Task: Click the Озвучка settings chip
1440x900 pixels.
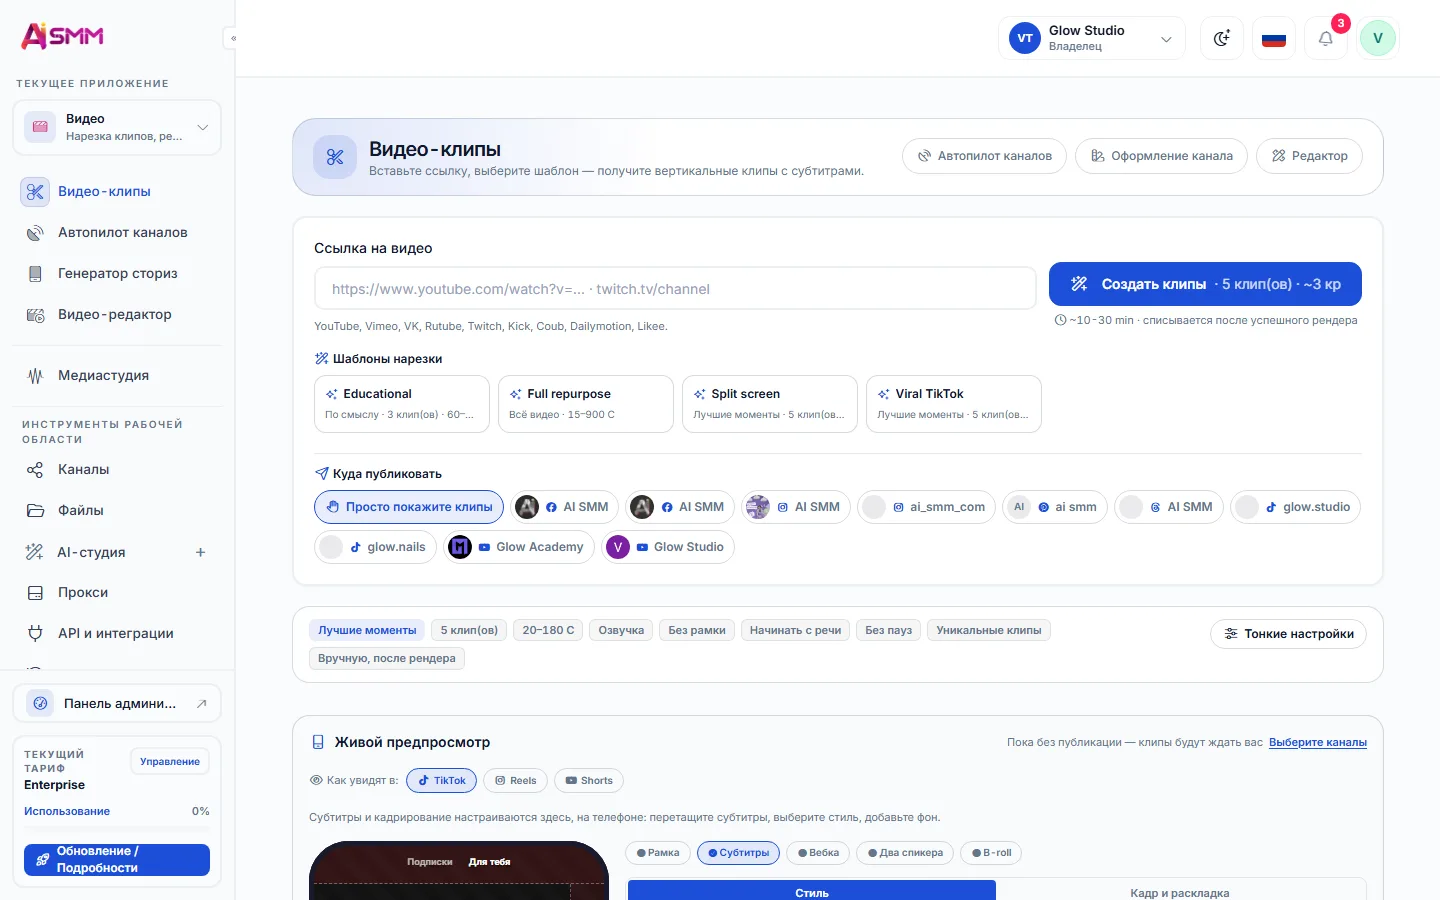Action: [621, 630]
